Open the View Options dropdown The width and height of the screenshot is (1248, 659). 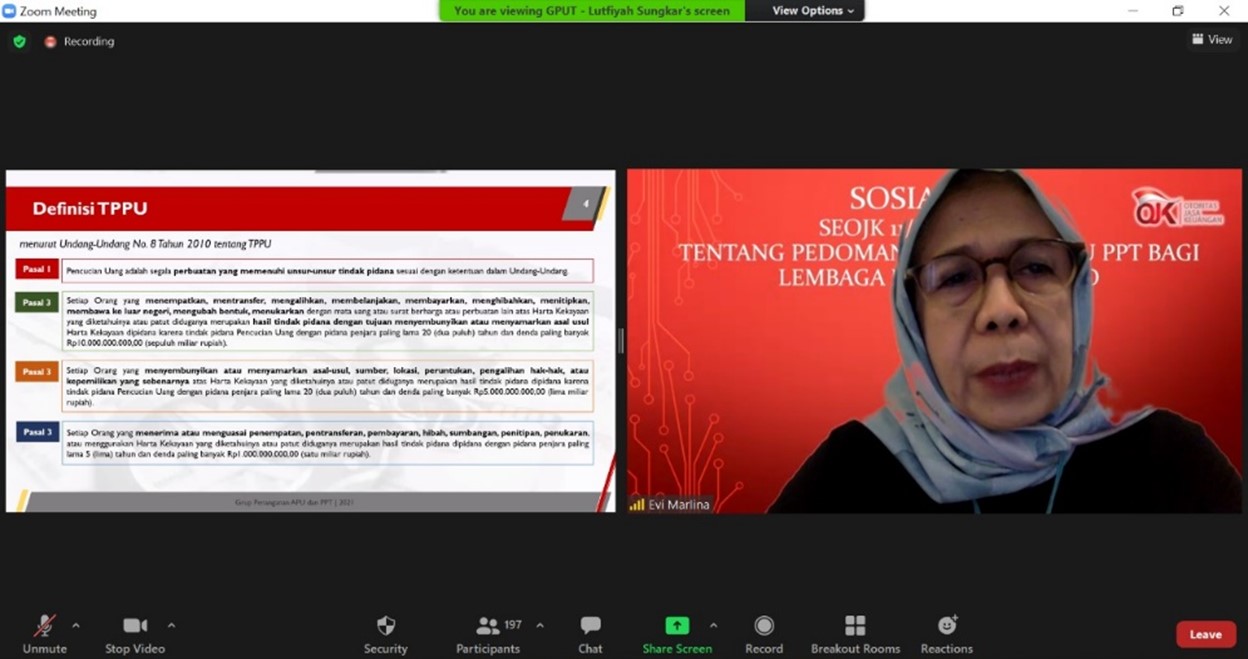pos(813,11)
